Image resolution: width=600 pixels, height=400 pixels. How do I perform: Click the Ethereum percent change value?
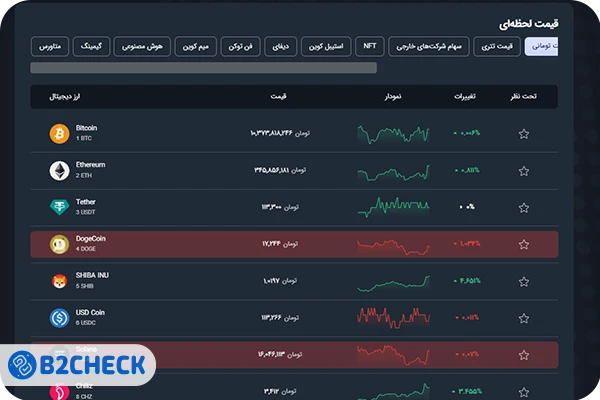coord(467,170)
